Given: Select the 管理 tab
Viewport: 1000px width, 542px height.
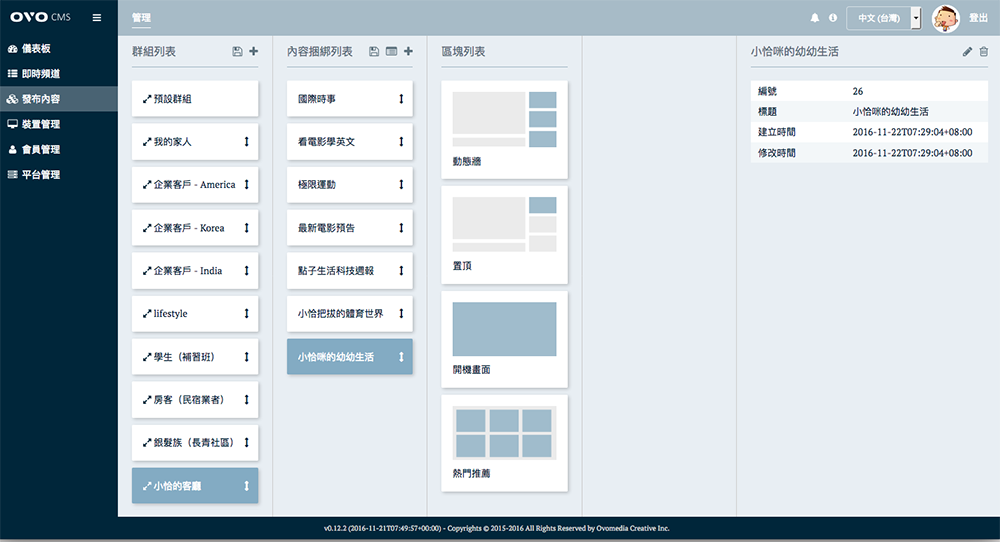Looking at the screenshot, I should click(x=141, y=18).
